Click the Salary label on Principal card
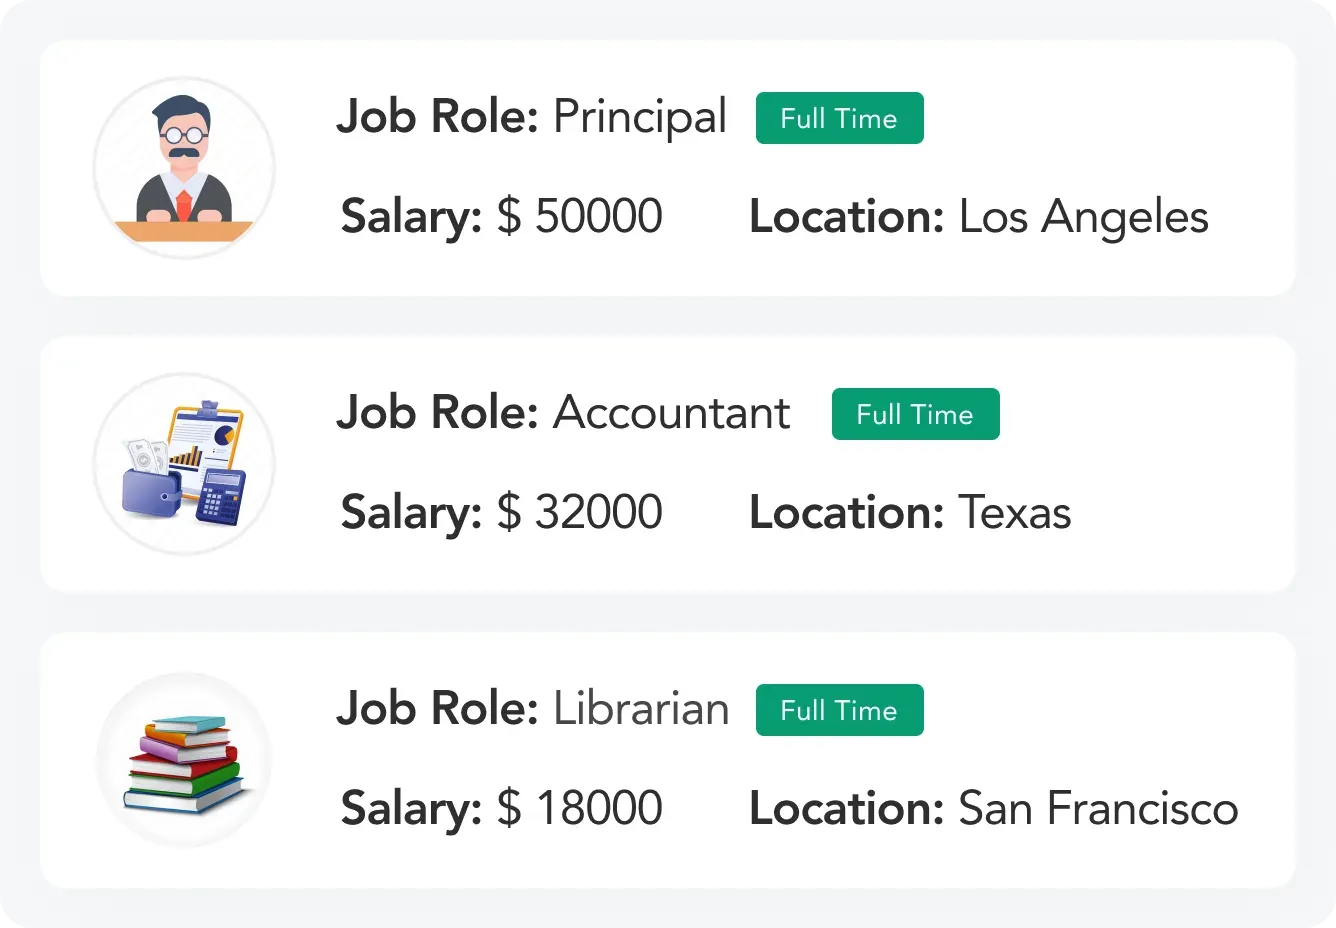The height and width of the screenshot is (928, 1336). (x=411, y=217)
